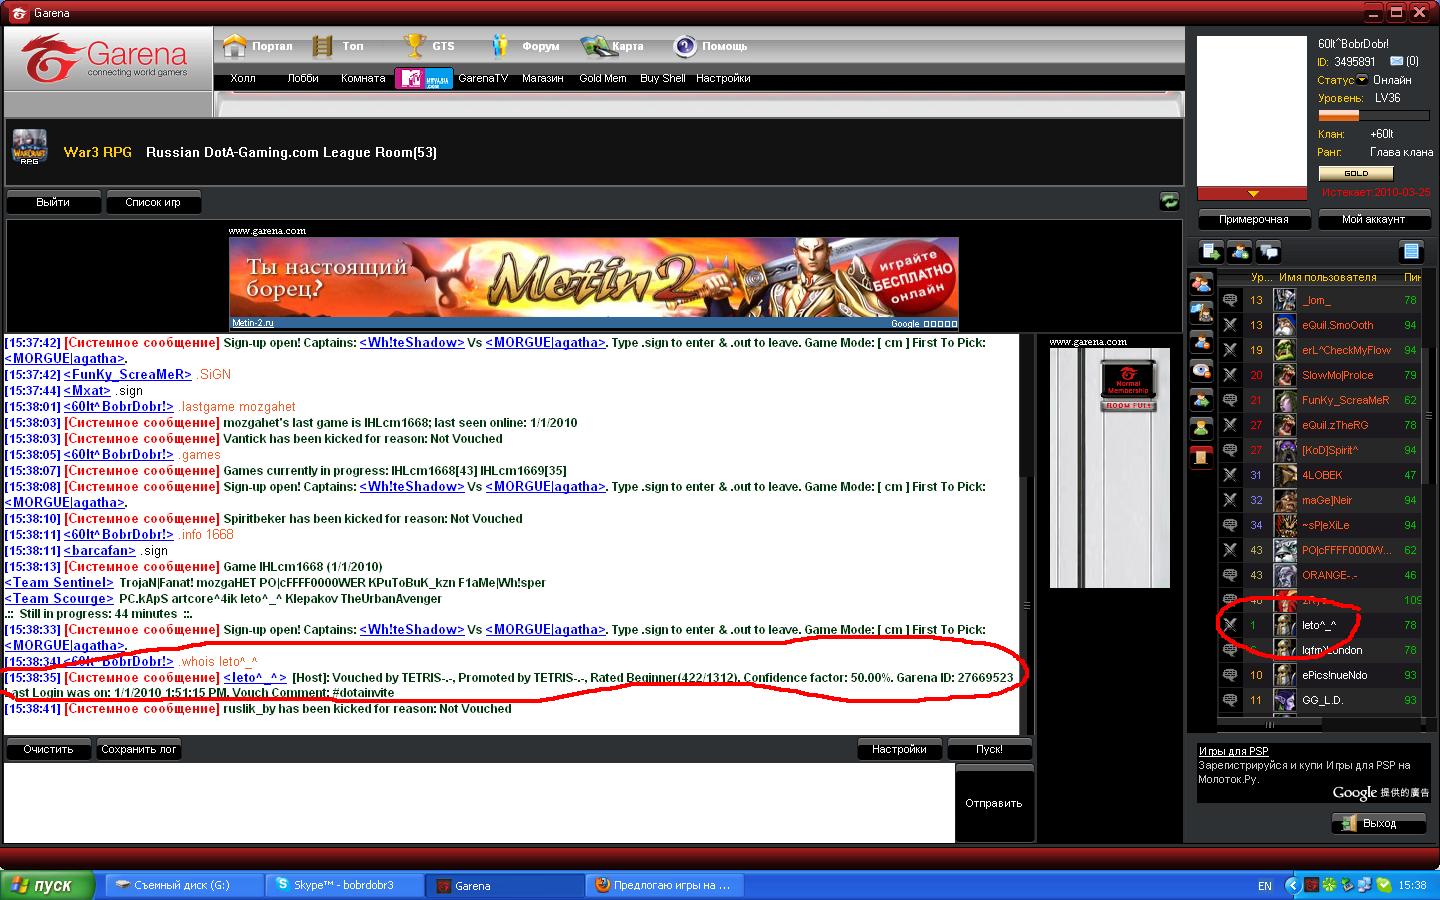The width and height of the screenshot is (1440, 900).
Task: Click the Список игр button
Action: point(153,202)
